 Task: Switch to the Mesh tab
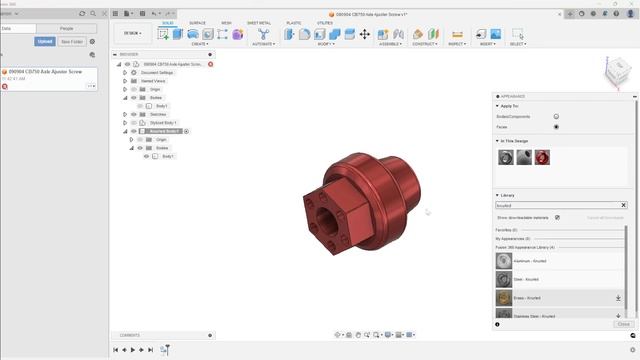click(x=226, y=23)
